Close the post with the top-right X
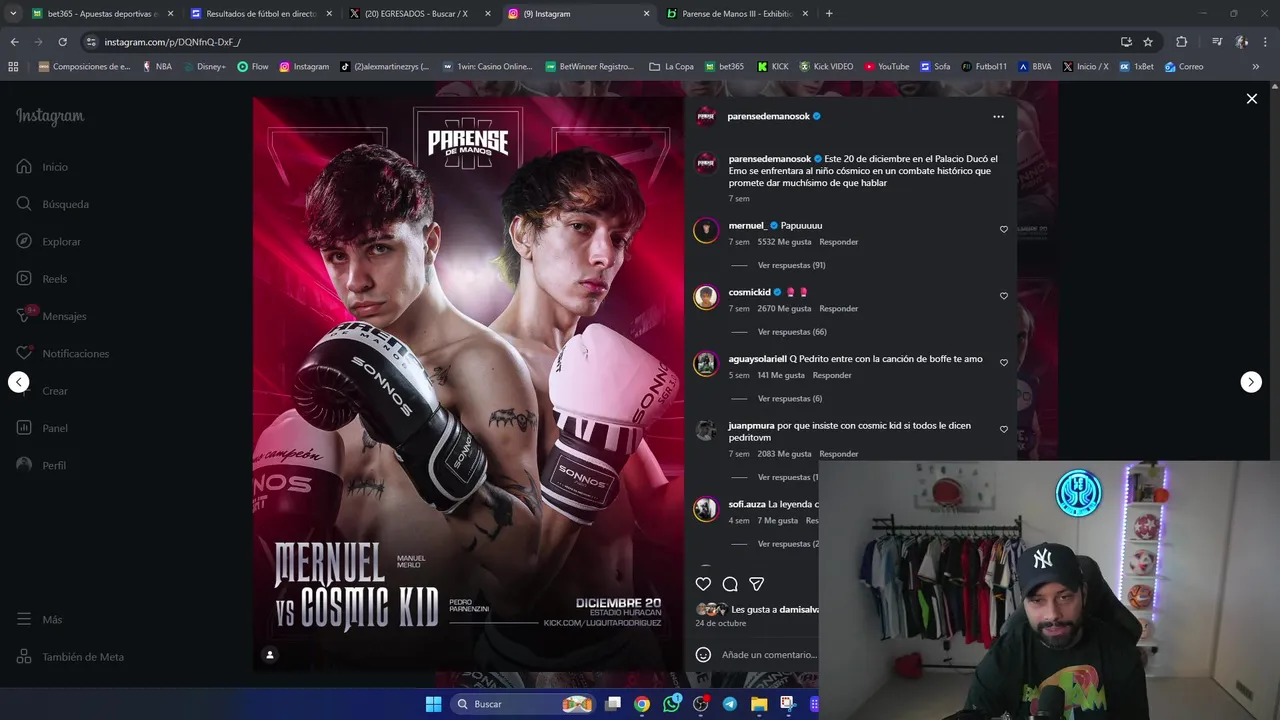1280x720 pixels. [1251, 98]
